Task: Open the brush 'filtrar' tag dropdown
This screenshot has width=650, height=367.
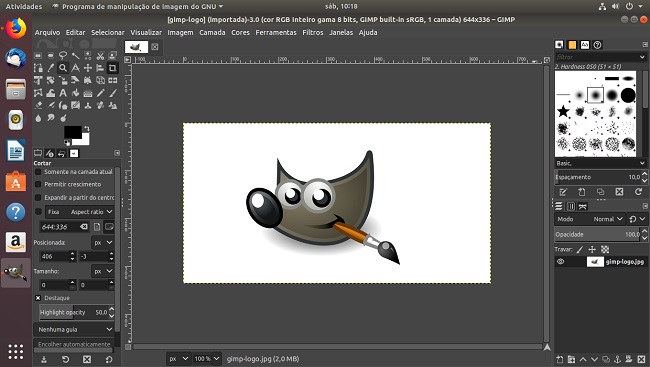Action: (x=601, y=57)
